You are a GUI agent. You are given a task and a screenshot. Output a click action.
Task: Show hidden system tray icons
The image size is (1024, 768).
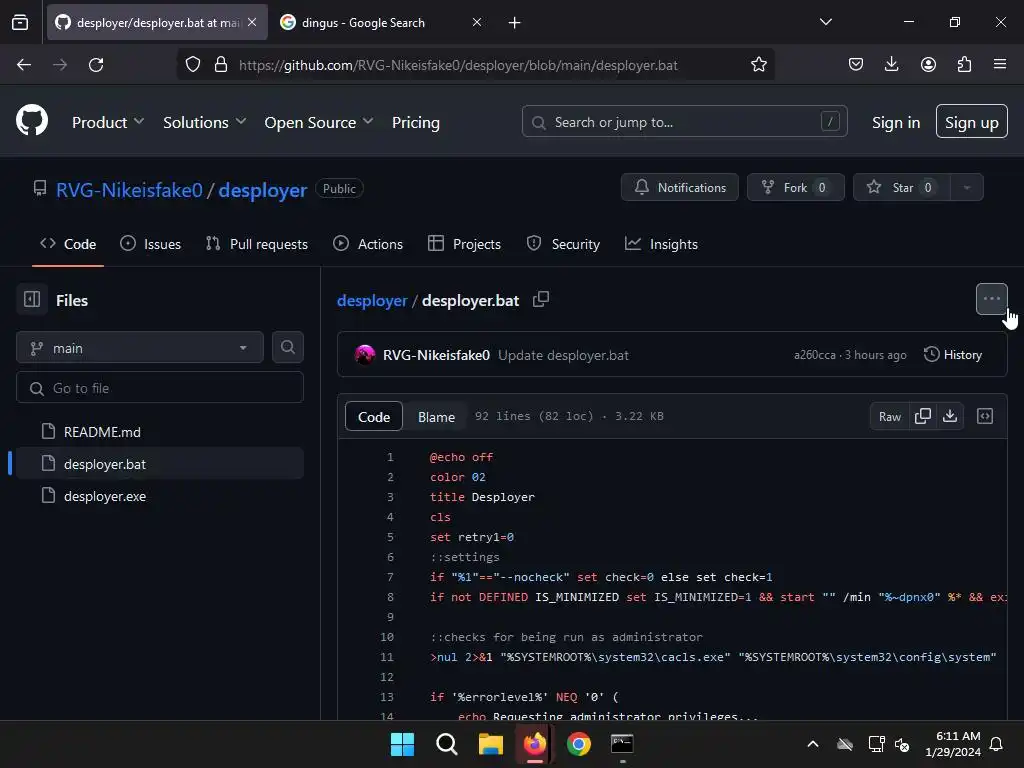[813, 744]
